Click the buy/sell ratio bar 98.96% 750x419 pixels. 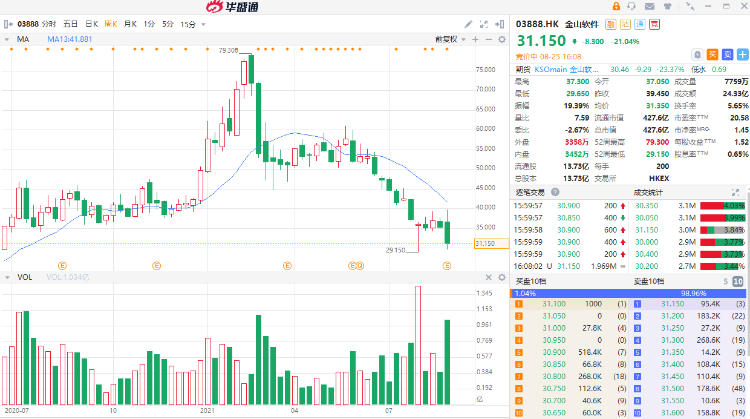pyautogui.click(x=630, y=293)
